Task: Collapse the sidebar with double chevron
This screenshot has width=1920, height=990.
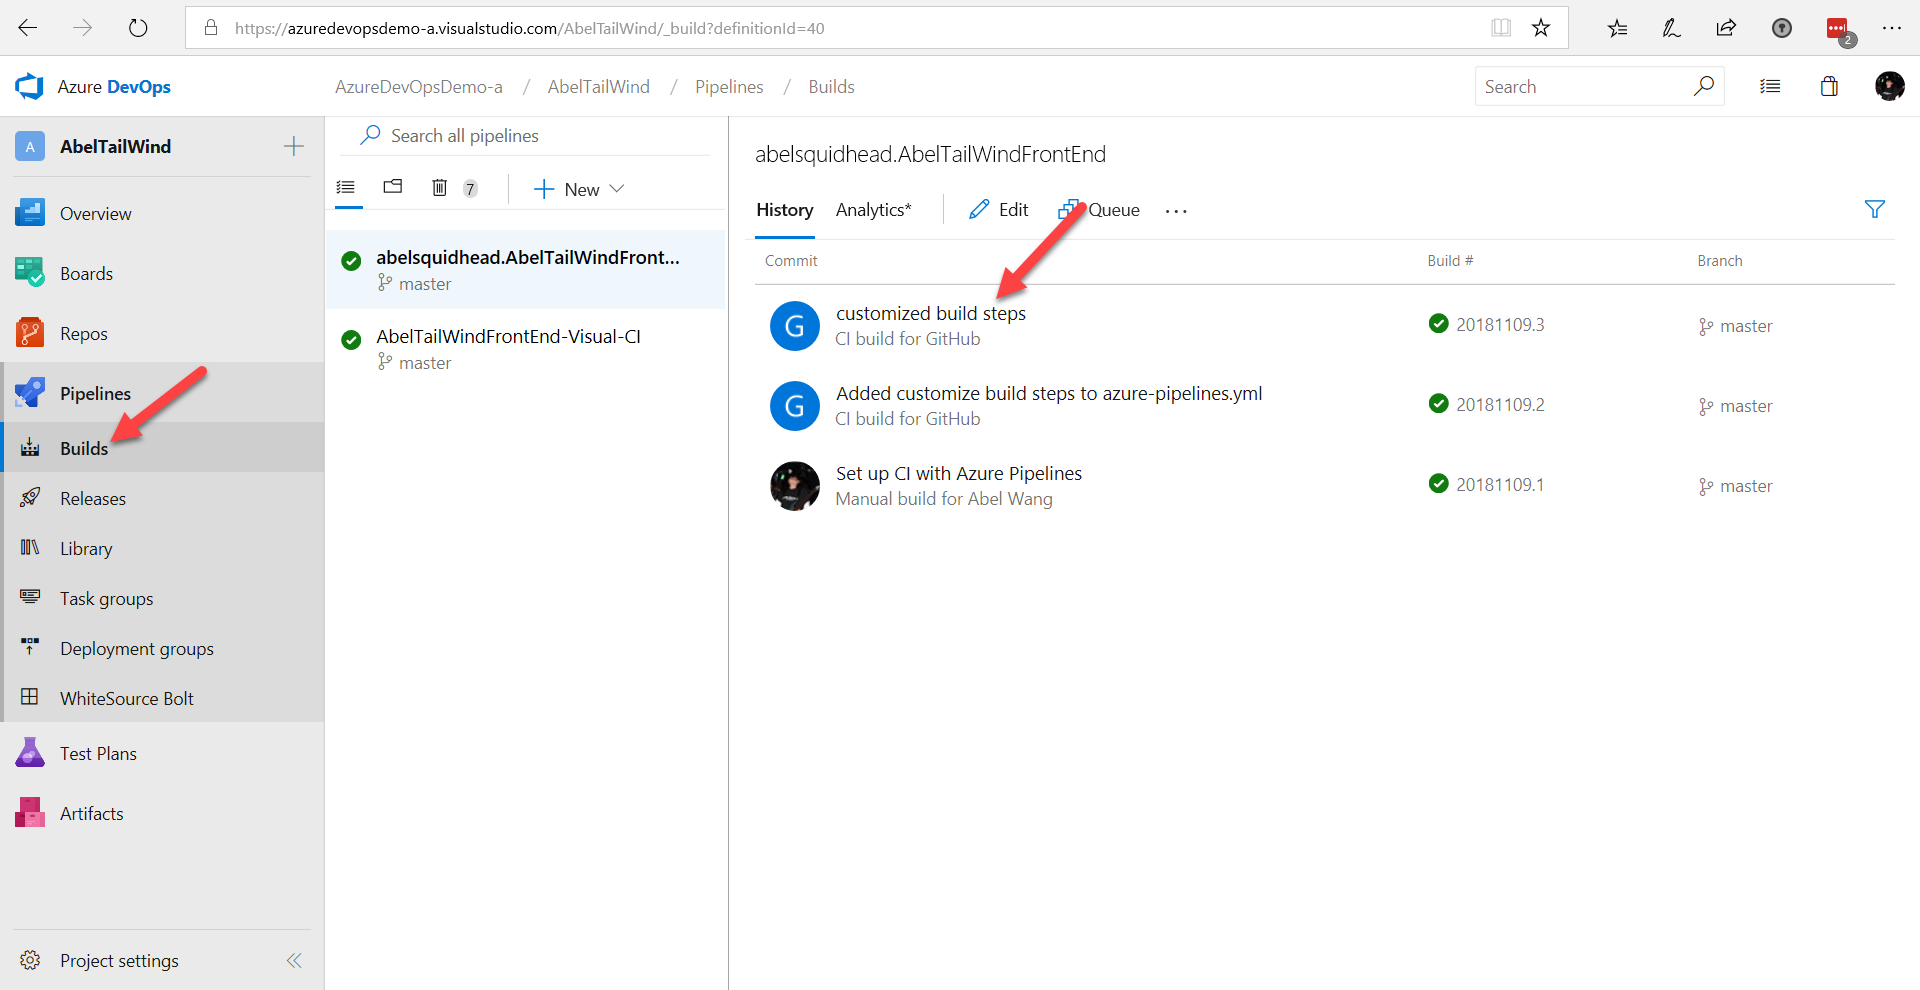Action: pyautogui.click(x=294, y=960)
